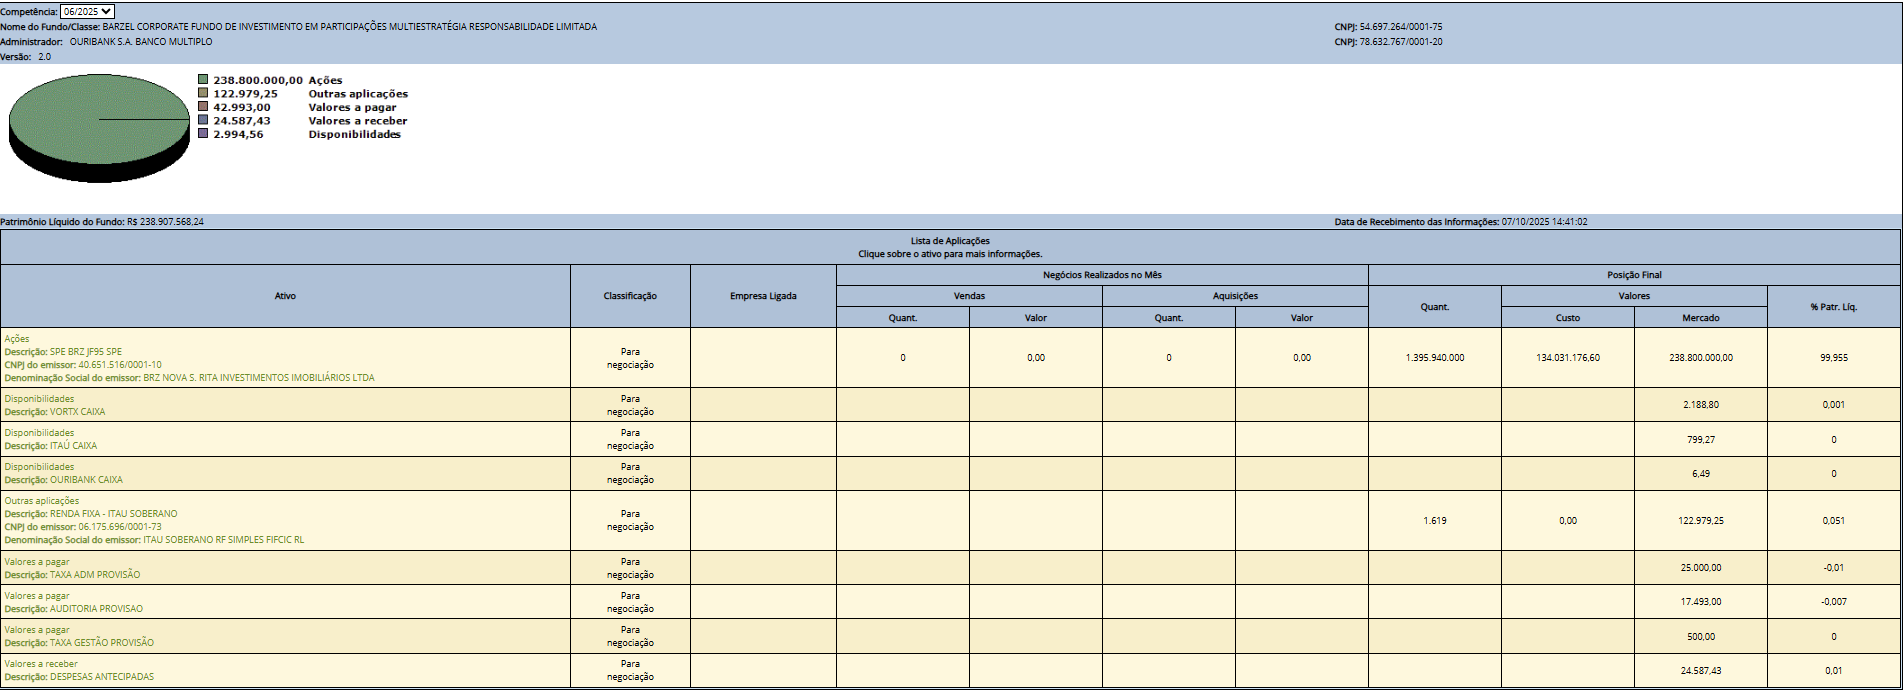
Task: Click the Patrimônio Líquido do Fundo value
Action: pos(165,222)
